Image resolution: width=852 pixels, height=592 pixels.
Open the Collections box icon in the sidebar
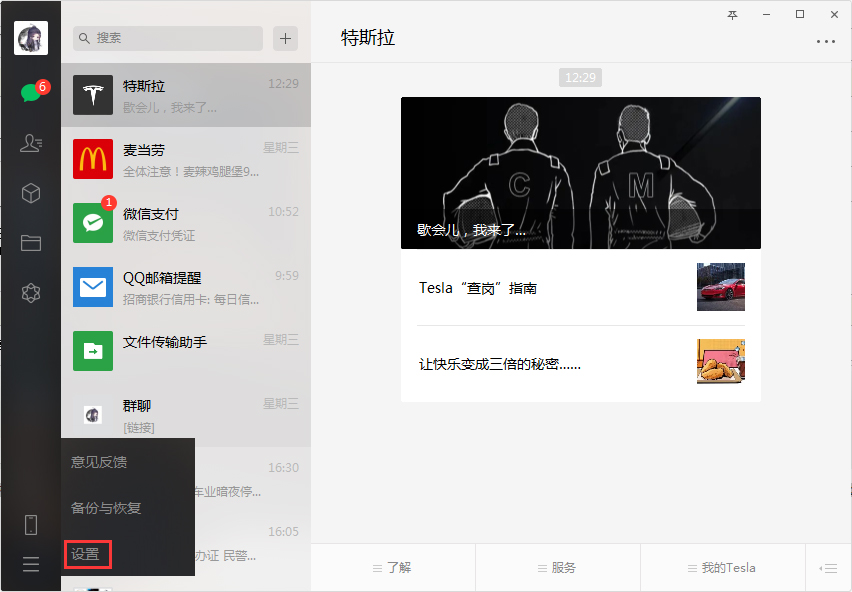[30, 193]
